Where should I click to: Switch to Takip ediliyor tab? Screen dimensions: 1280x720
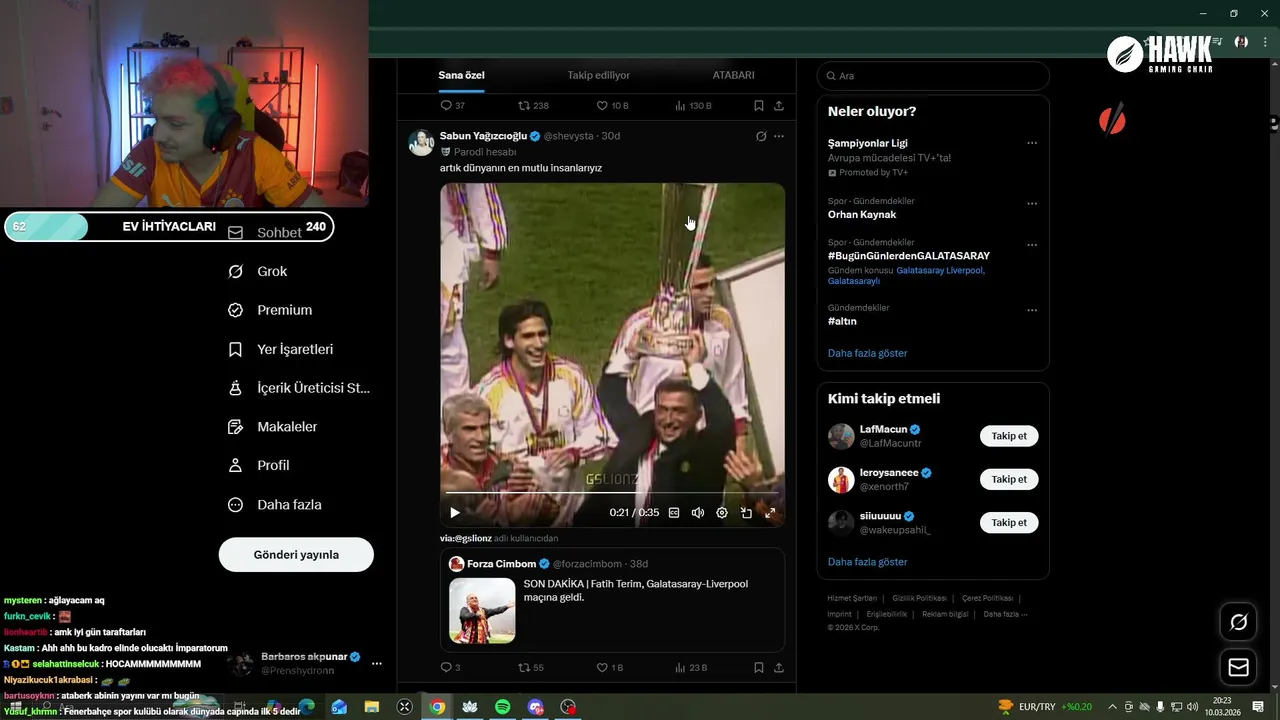[x=599, y=75]
